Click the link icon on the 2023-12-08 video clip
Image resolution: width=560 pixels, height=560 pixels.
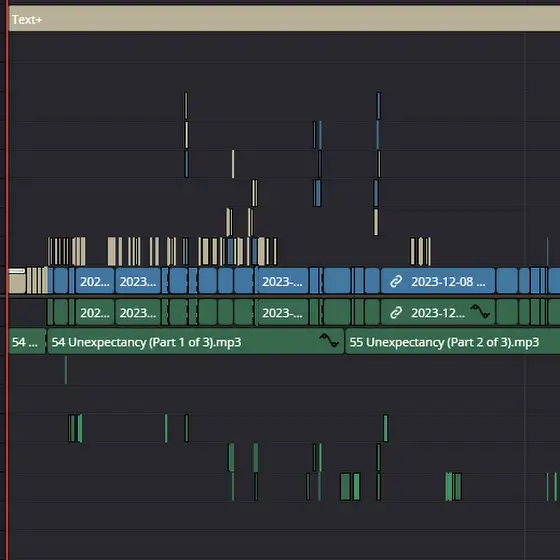tap(396, 282)
